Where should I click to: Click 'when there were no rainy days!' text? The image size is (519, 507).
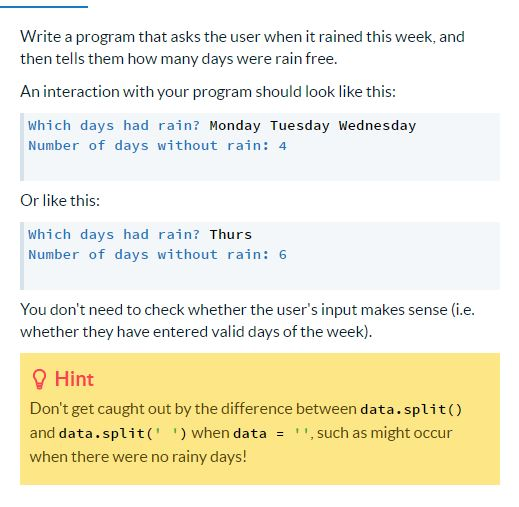(x=138, y=457)
